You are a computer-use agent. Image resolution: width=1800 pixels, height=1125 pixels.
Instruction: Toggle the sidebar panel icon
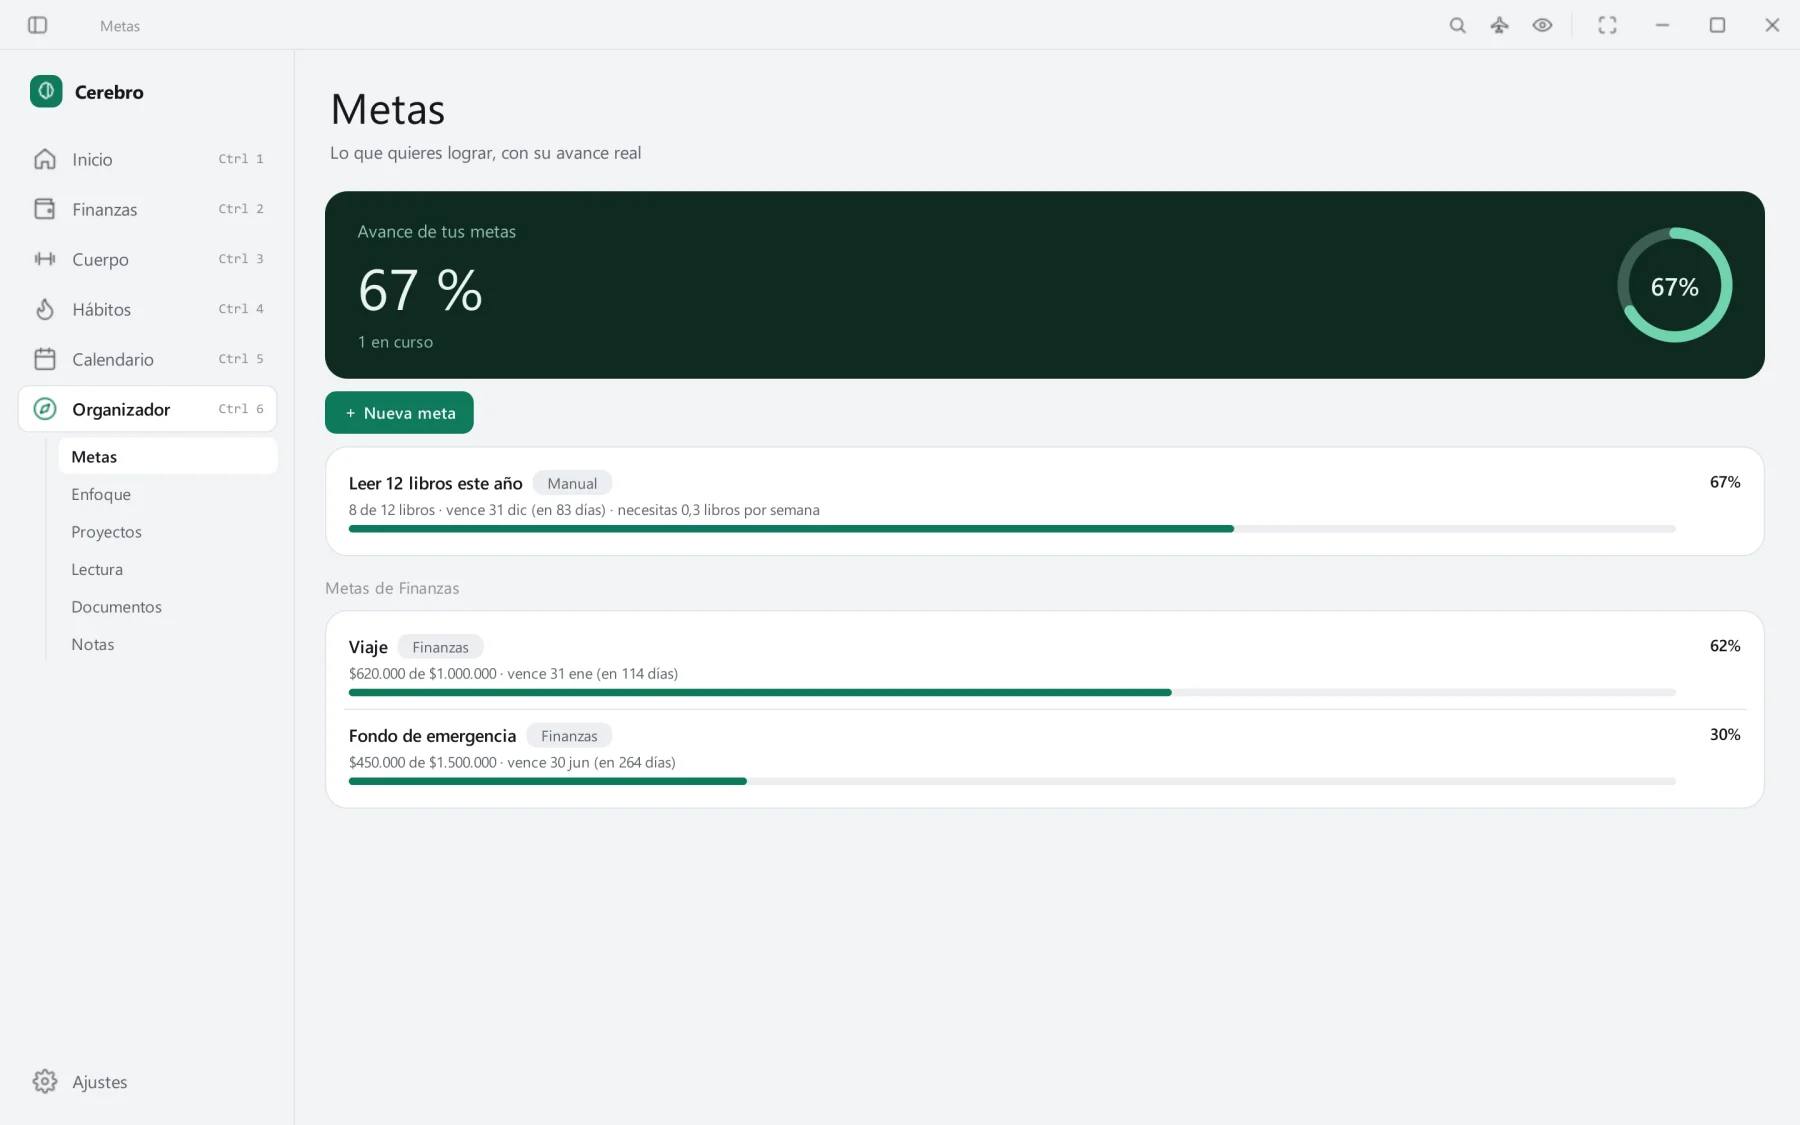[x=37, y=25]
